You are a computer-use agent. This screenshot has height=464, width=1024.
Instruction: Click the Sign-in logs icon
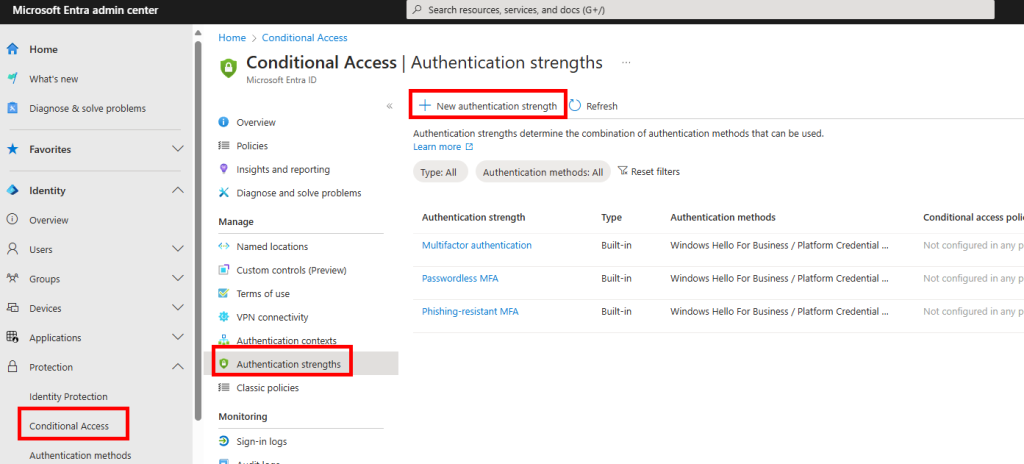[x=224, y=441]
